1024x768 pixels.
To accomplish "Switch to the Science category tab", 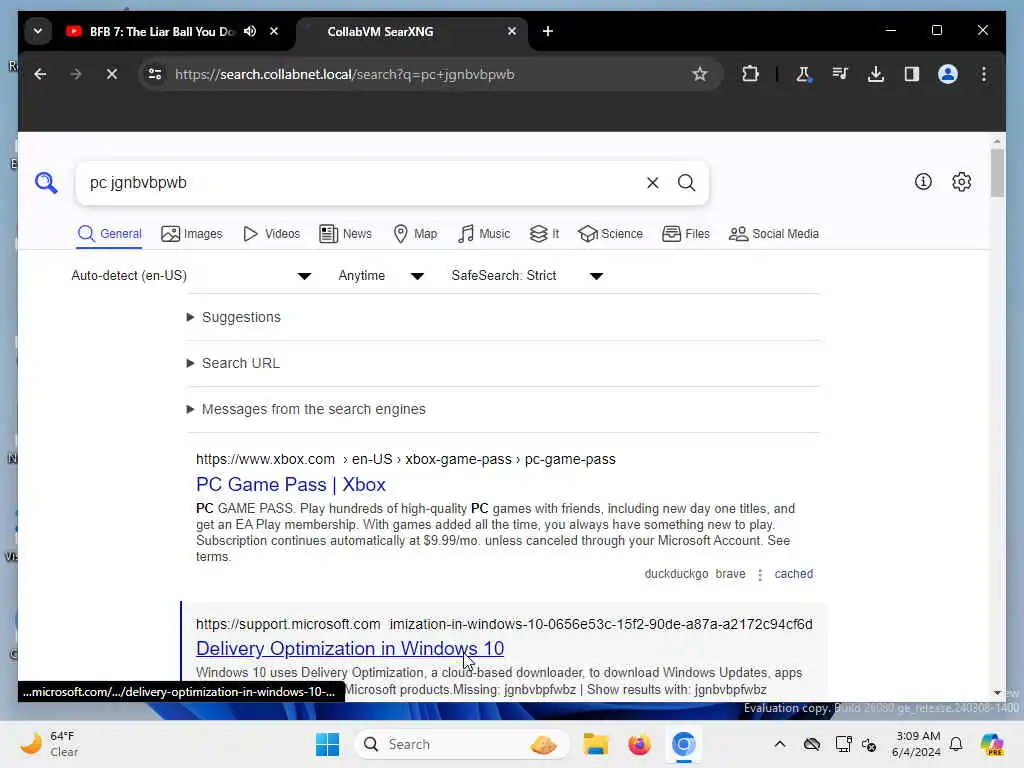I will point(610,234).
